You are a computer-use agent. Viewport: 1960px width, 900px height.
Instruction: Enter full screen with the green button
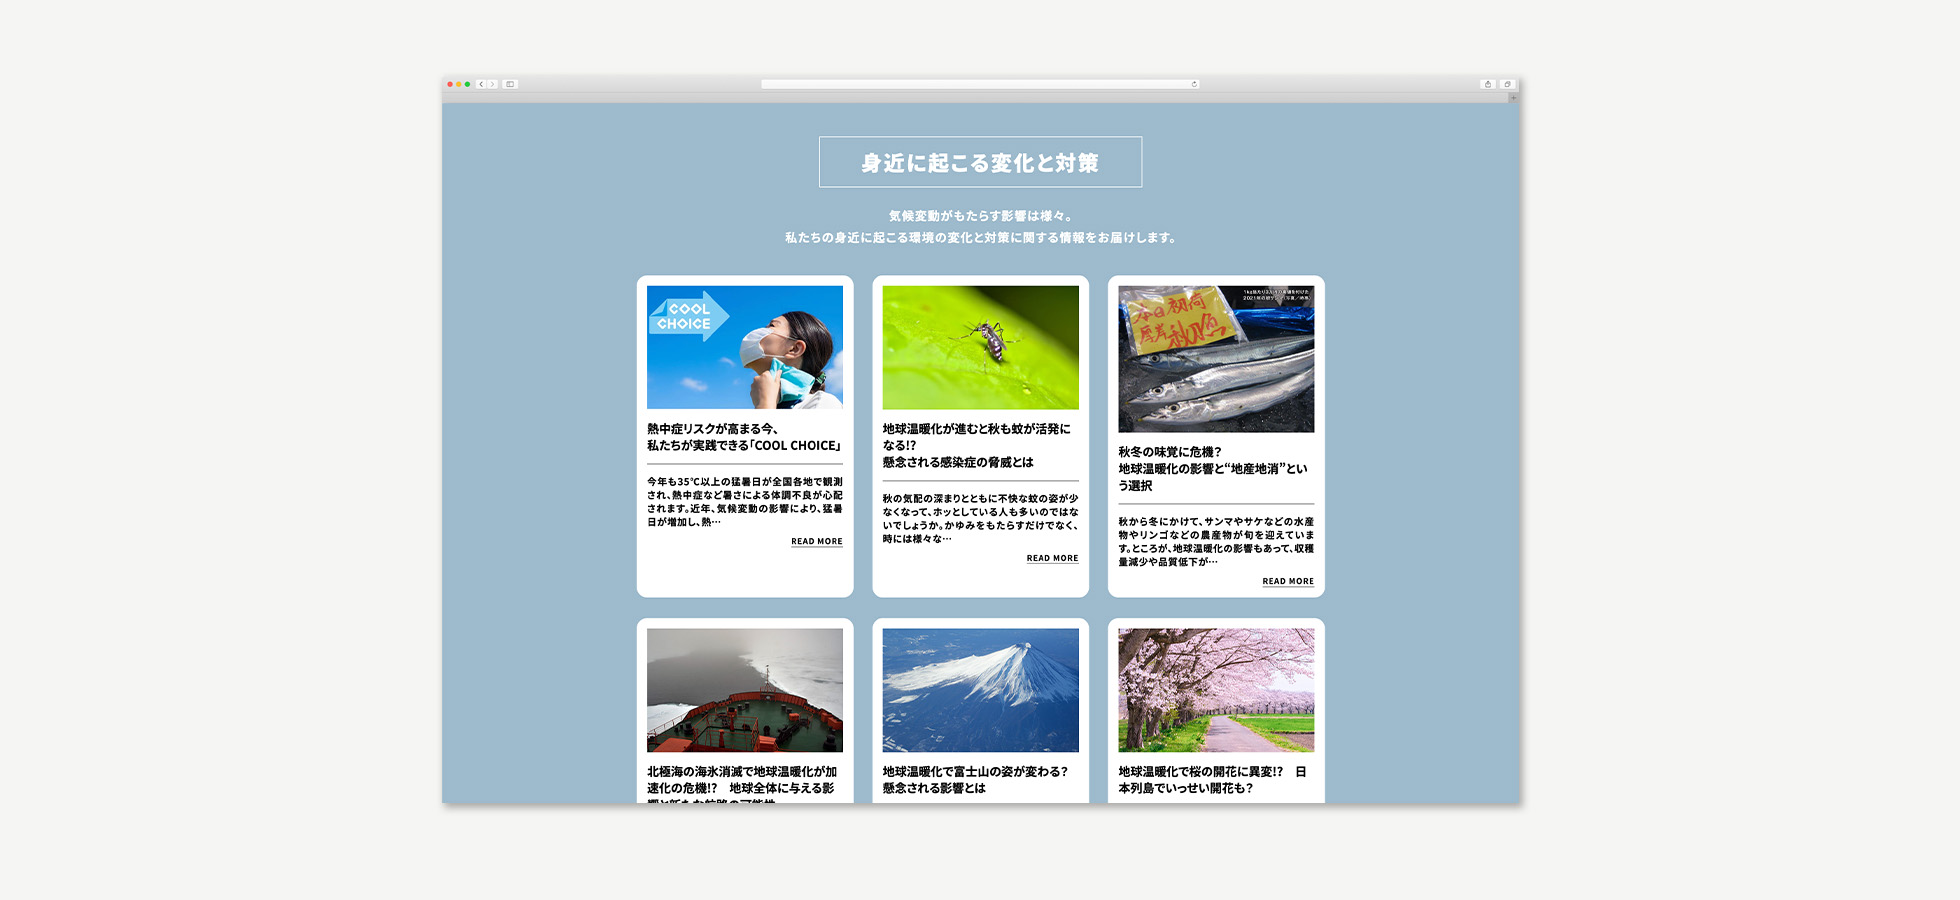pyautogui.click(x=467, y=84)
